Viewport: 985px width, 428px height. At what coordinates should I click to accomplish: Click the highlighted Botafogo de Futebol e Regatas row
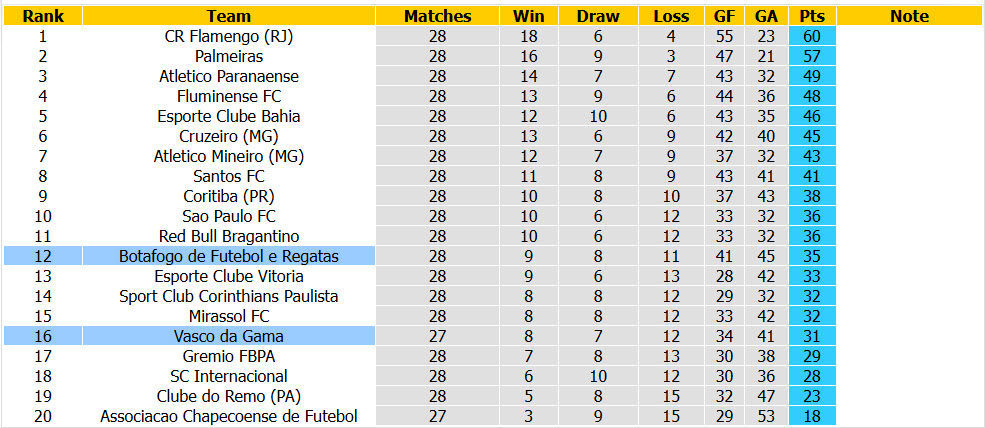pos(190,256)
